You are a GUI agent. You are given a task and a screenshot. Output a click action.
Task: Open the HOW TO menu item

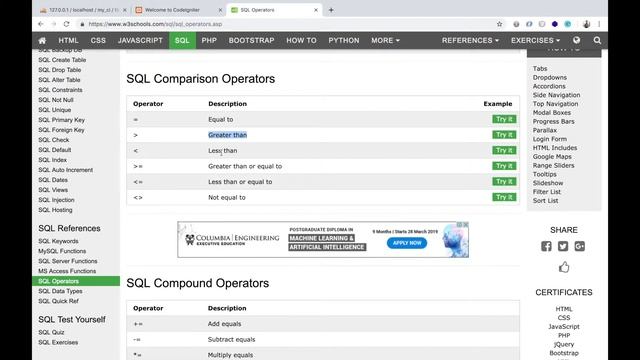pos(301,40)
